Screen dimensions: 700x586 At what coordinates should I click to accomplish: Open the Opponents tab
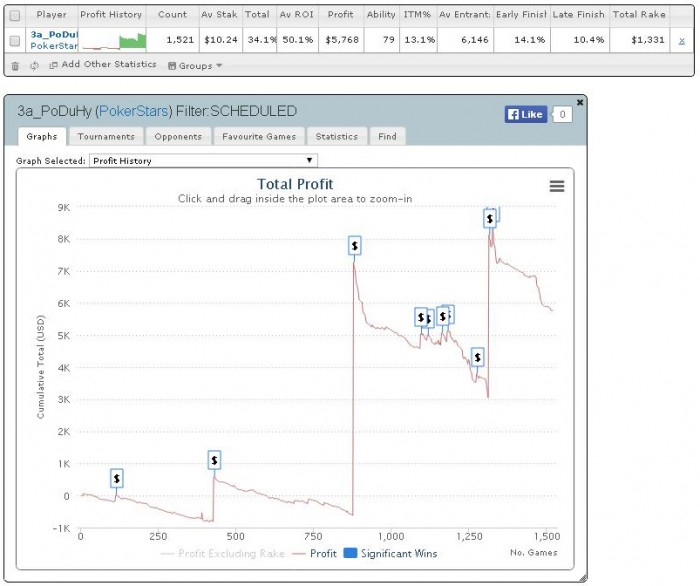point(178,137)
